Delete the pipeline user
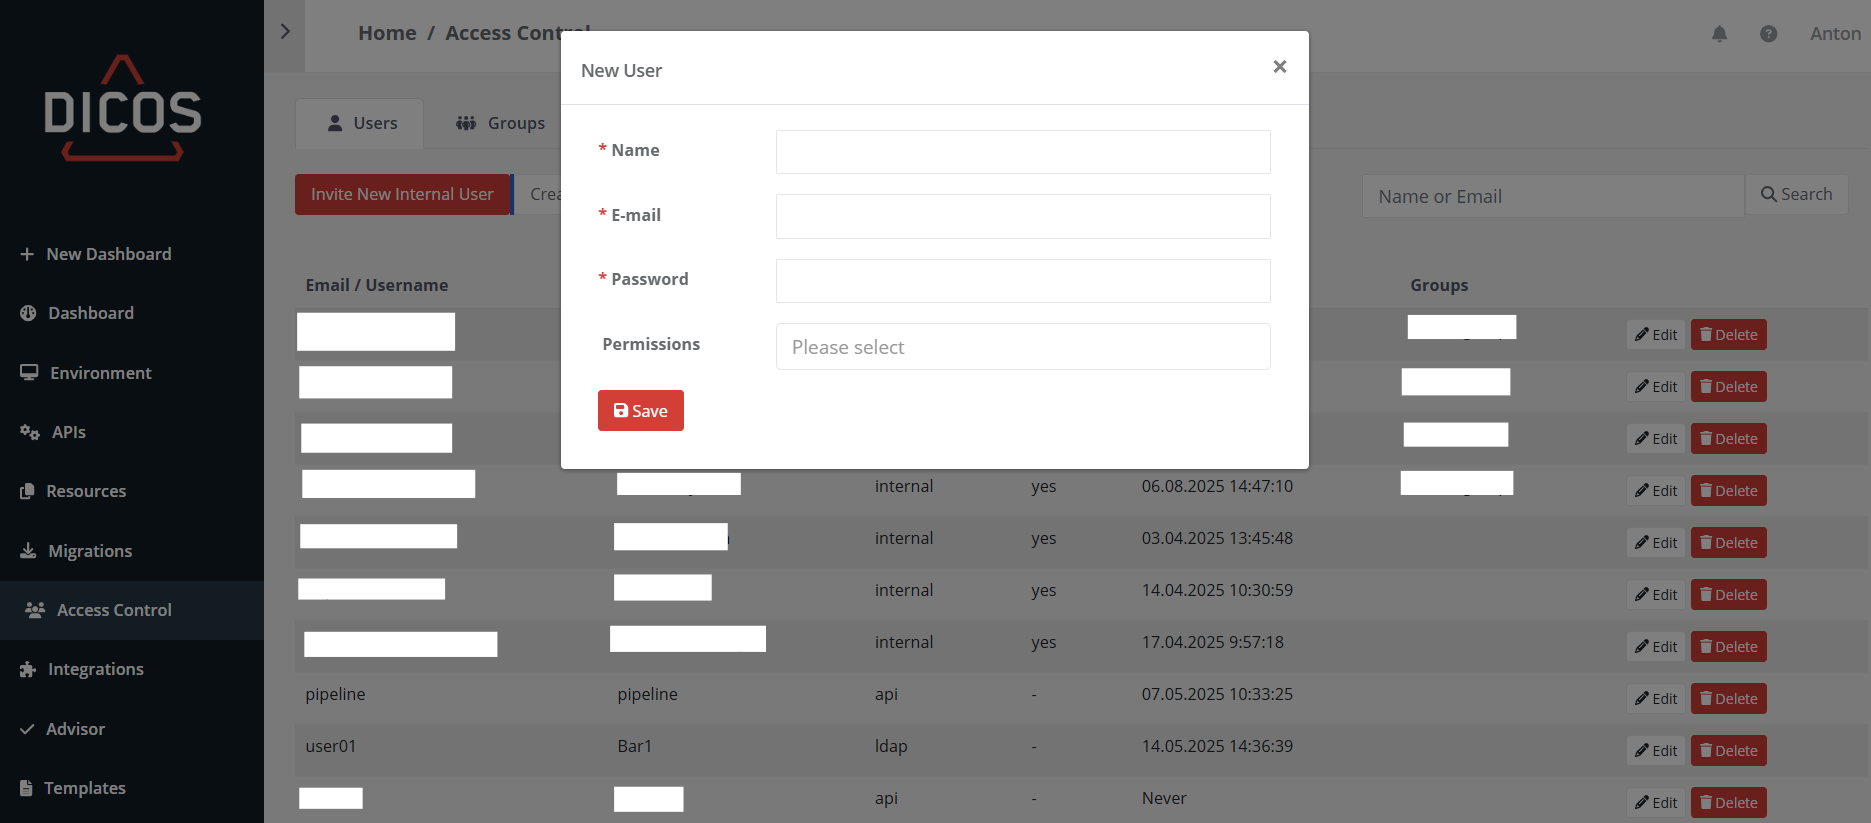This screenshot has height=823, width=1871. coord(1728,699)
